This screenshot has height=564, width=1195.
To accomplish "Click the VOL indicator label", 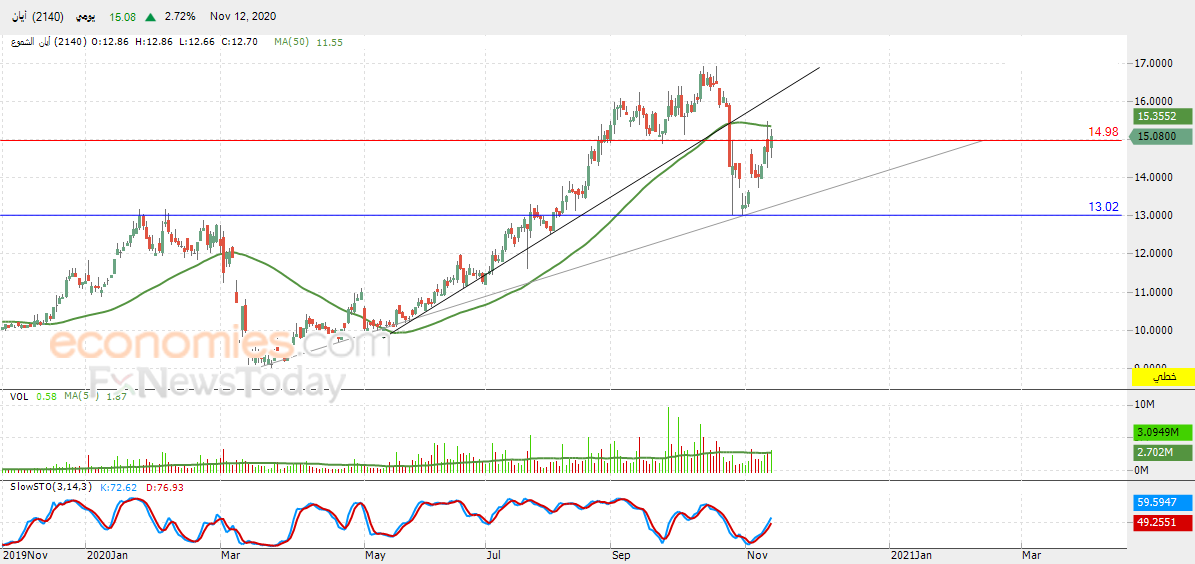I will coord(19,396).
